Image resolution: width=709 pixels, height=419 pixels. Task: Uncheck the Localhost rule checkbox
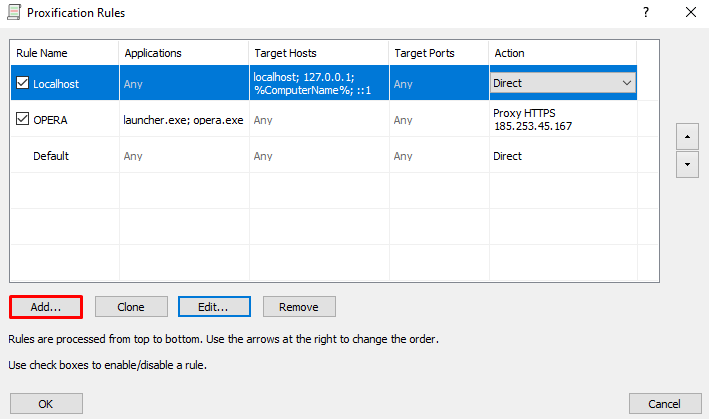pos(22,83)
